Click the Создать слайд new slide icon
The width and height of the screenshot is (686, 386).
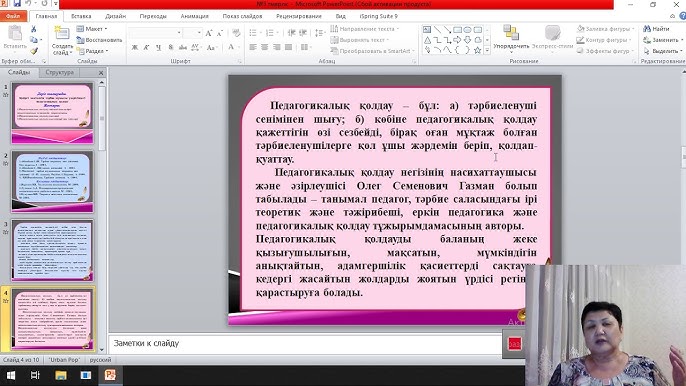62,33
